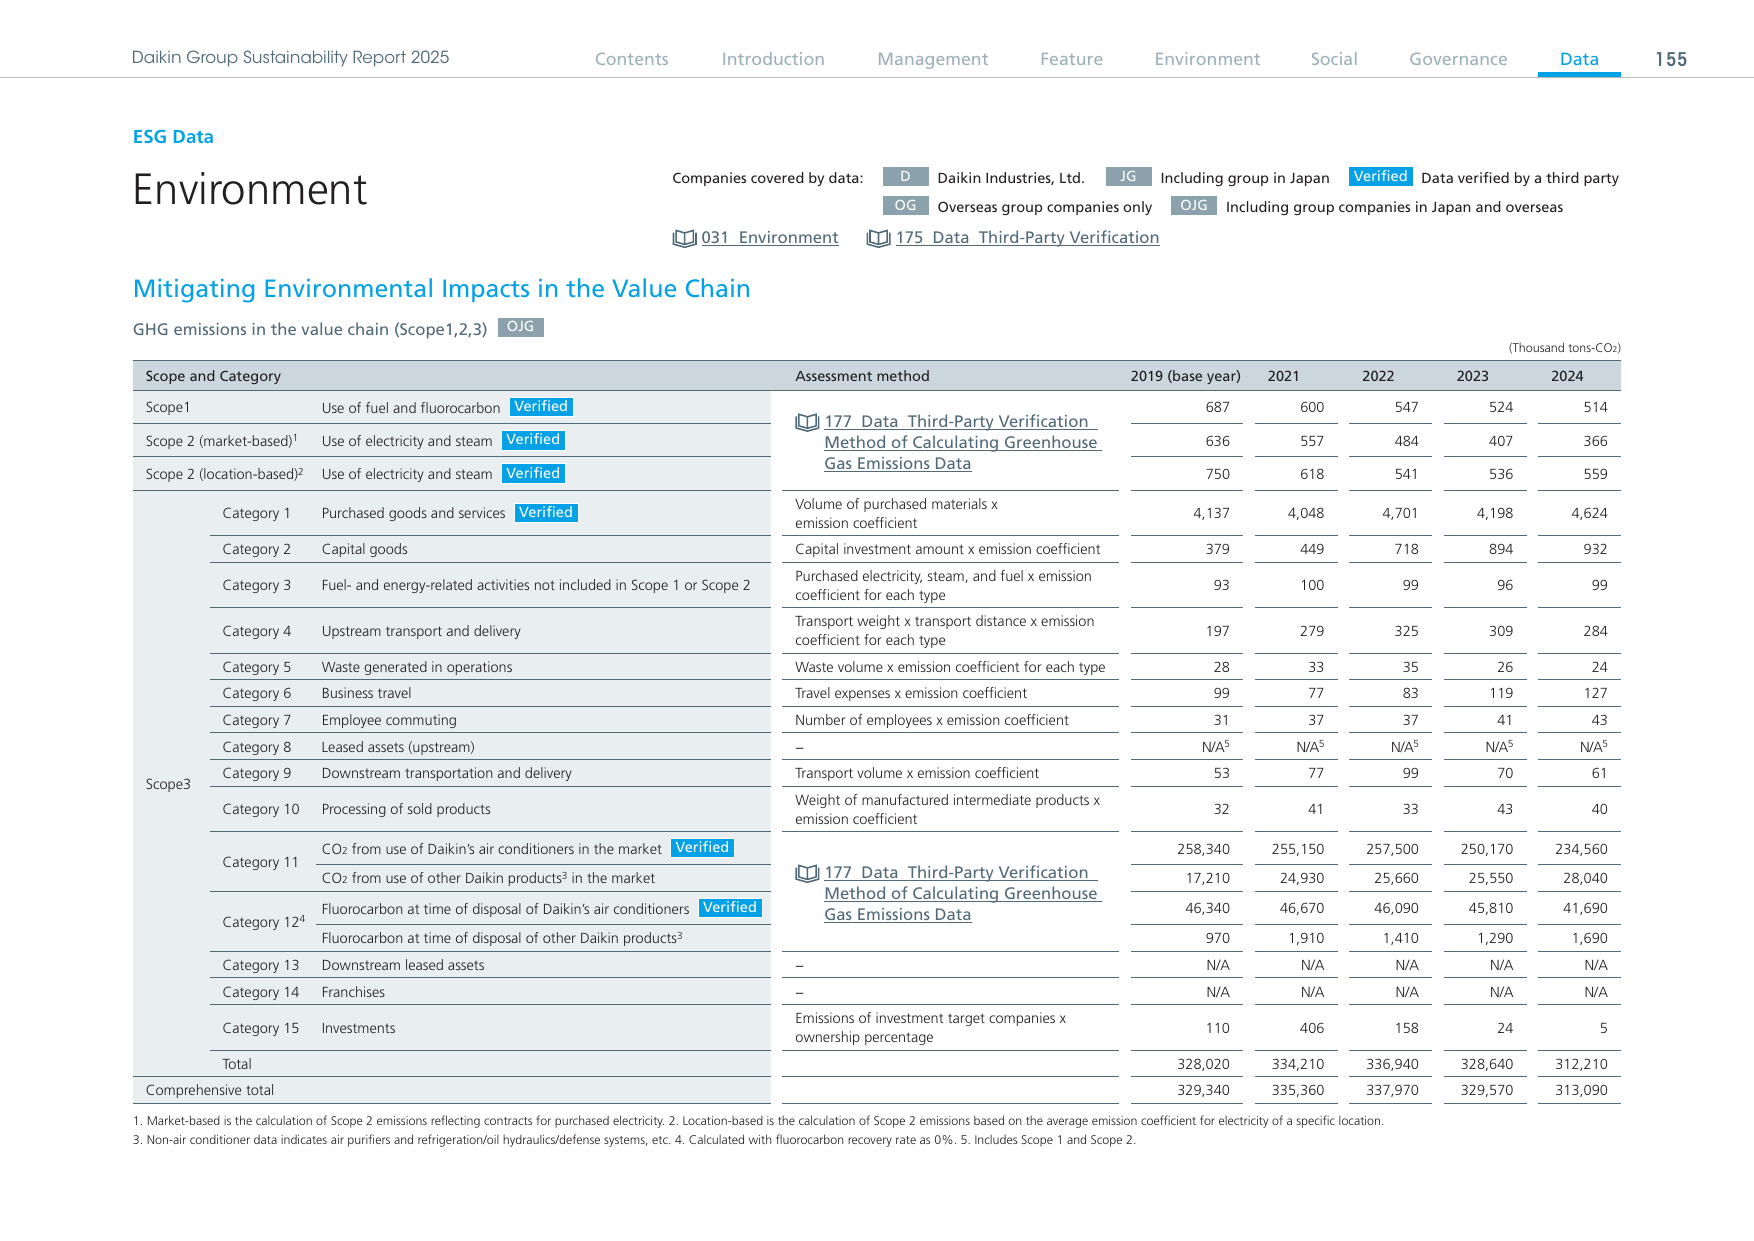Click the Scope1 2024 value 514
The width and height of the screenshot is (1754, 1241).
pyautogui.click(x=1595, y=407)
